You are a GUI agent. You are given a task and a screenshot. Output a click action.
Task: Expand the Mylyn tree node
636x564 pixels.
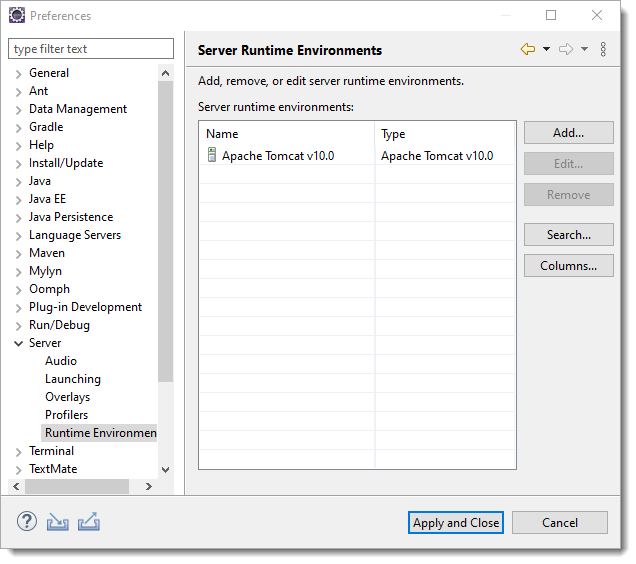pyautogui.click(x=18, y=272)
